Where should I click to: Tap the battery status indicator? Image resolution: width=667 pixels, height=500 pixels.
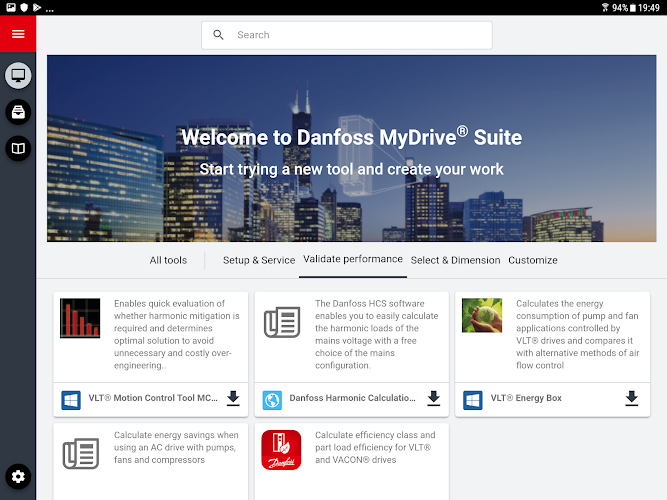tap(633, 8)
